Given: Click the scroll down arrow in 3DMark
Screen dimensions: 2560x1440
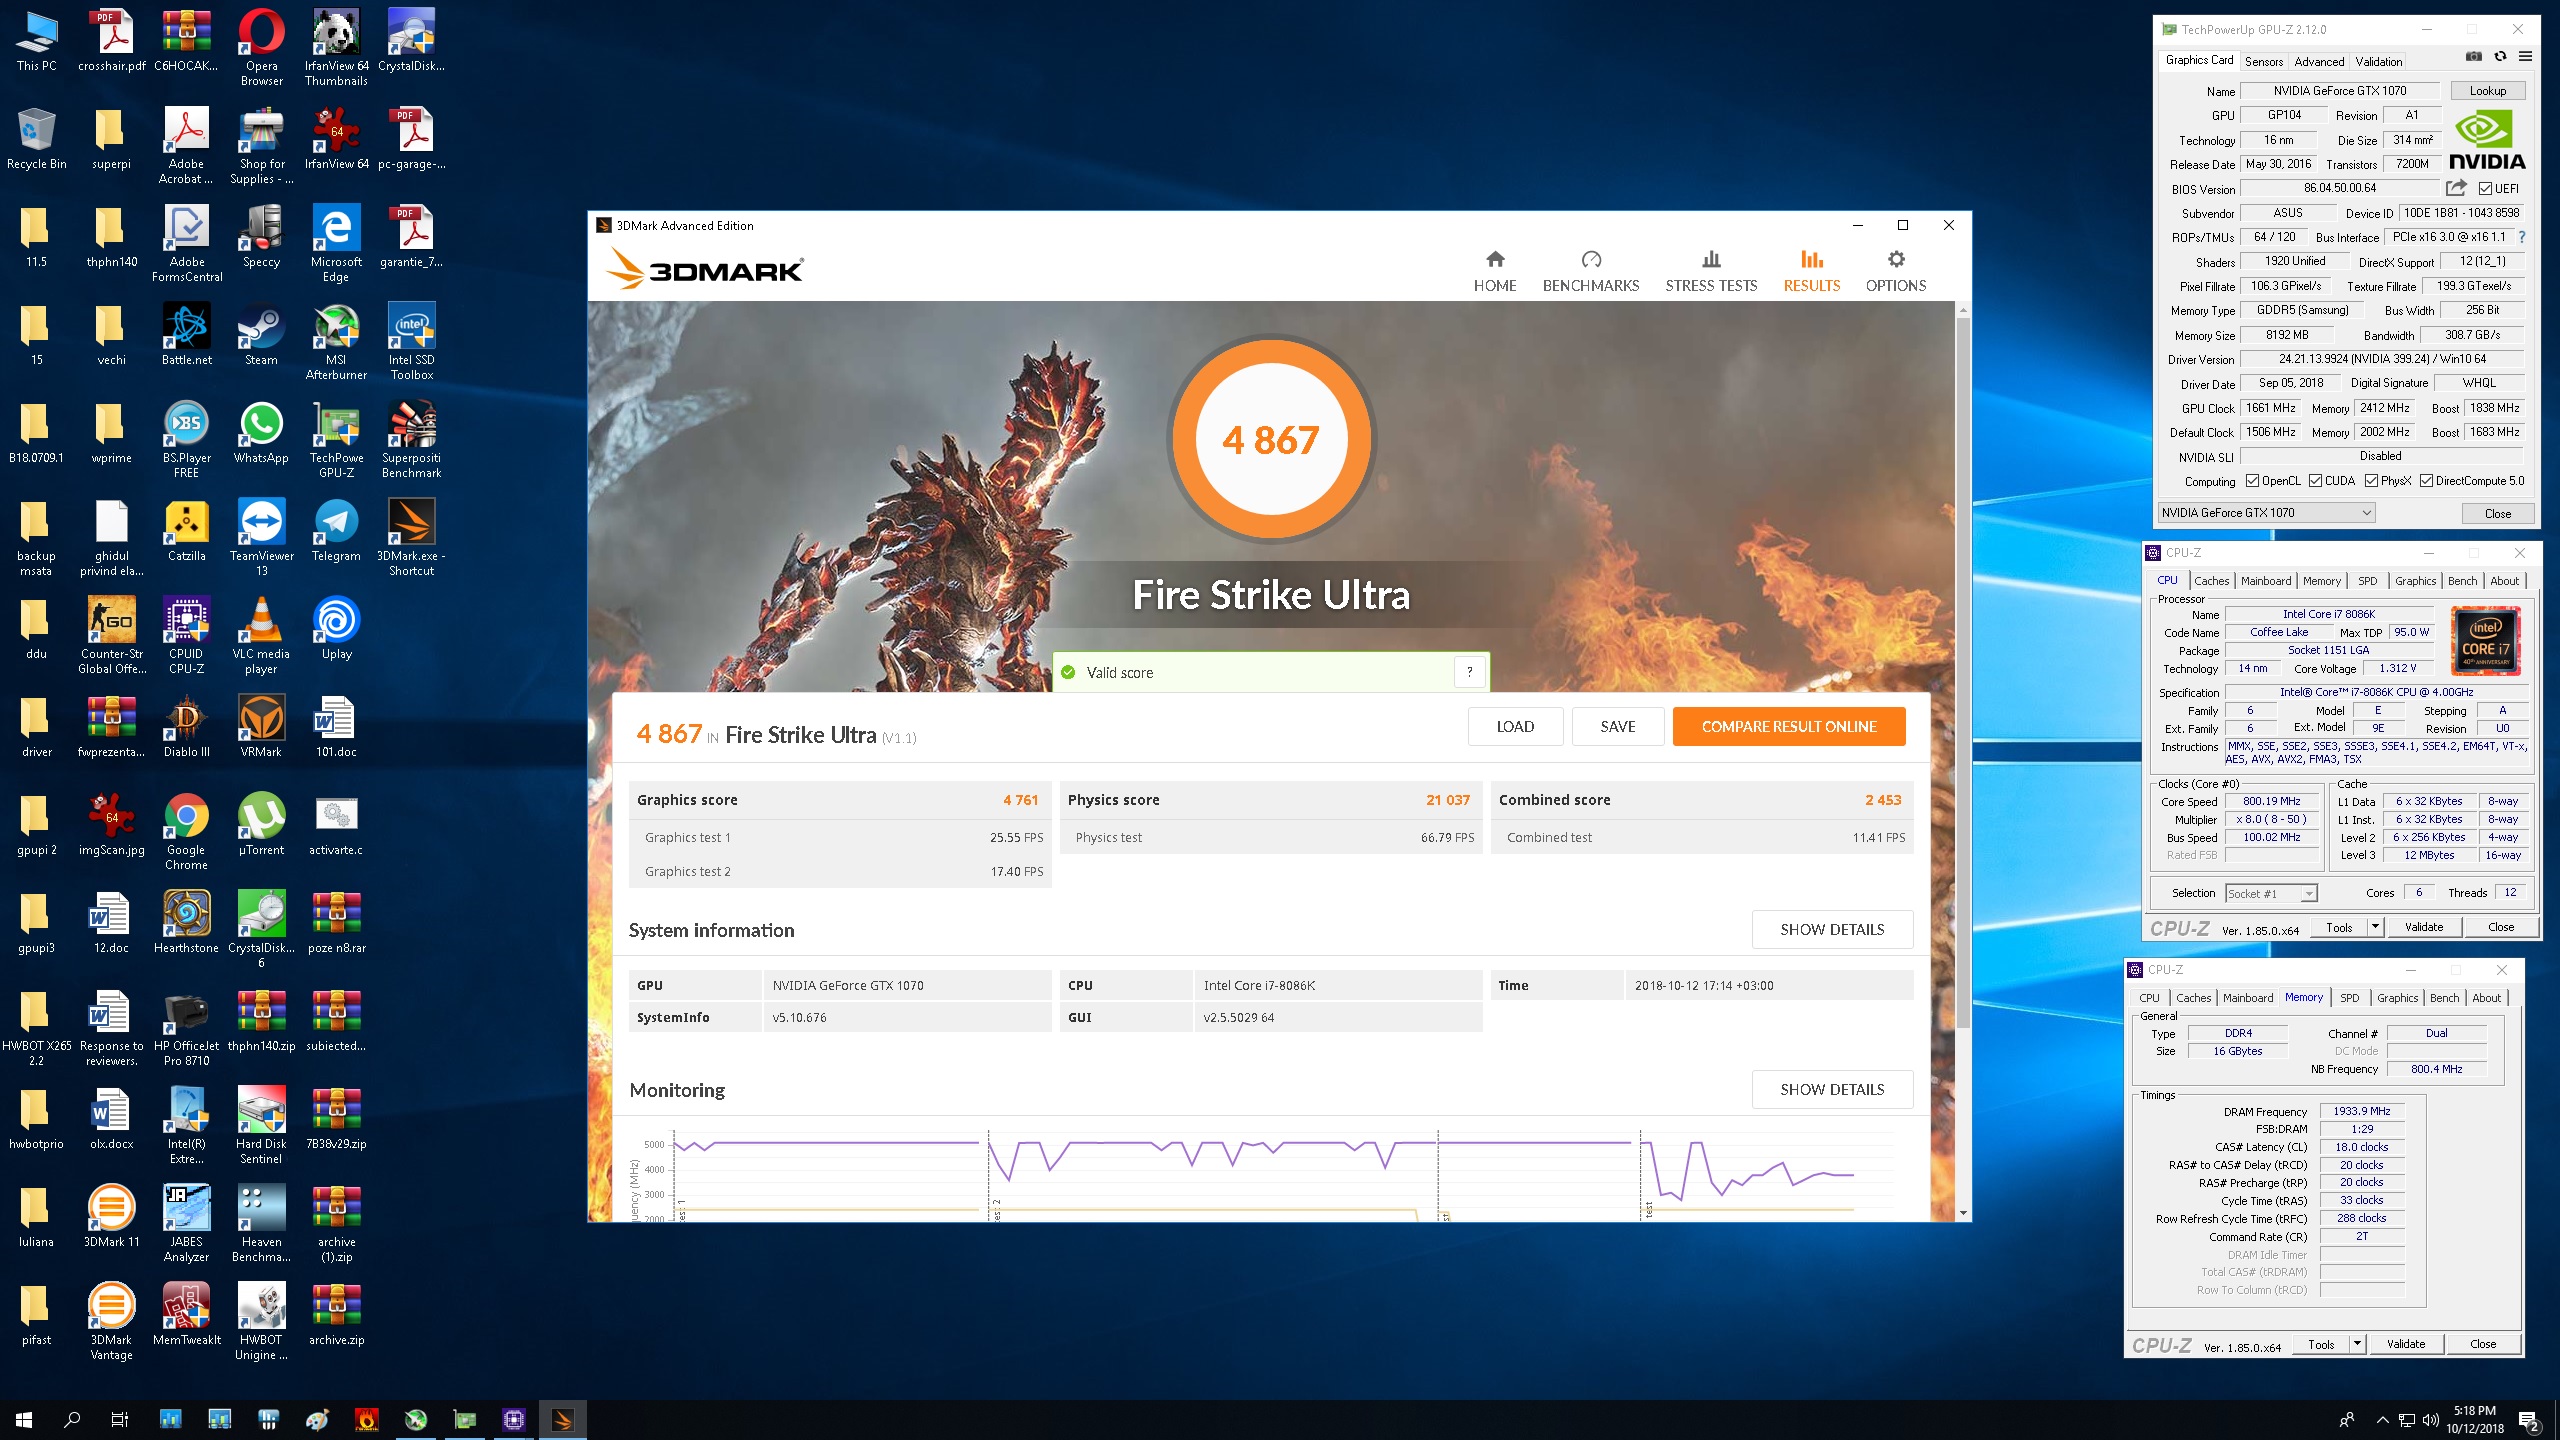Looking at the screenshot, I should click(1962, 1213).
